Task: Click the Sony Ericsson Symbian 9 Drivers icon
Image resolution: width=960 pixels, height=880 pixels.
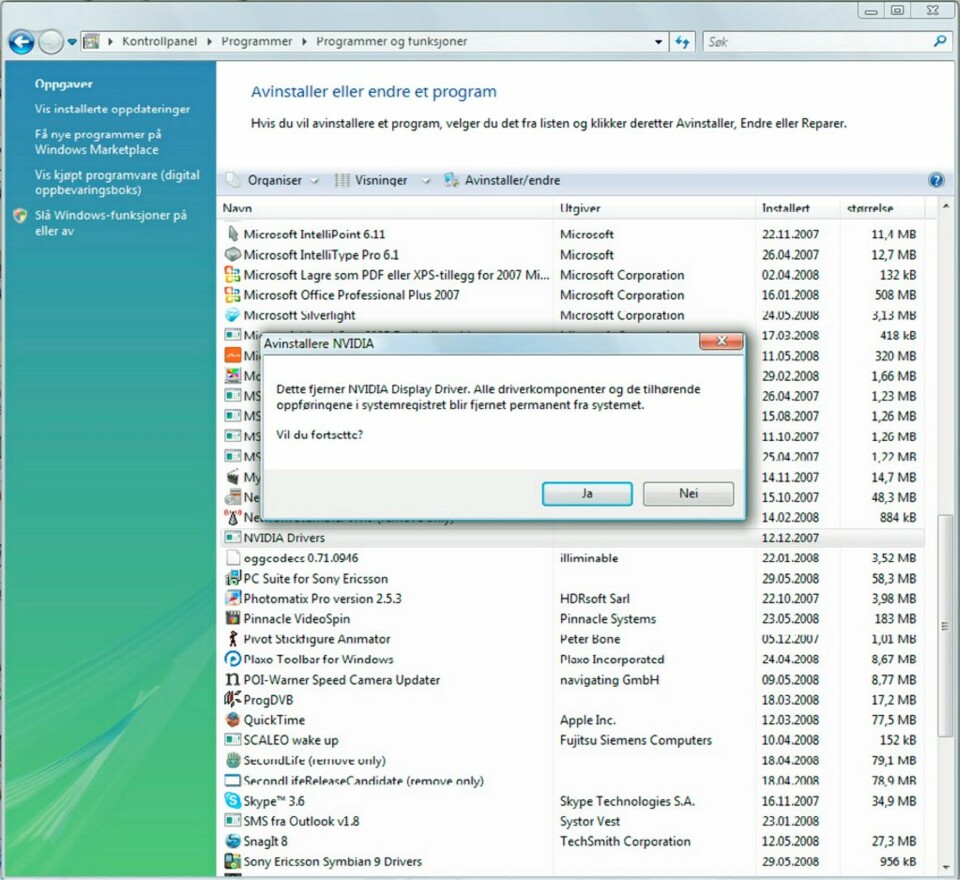Action: click(233, 861)
